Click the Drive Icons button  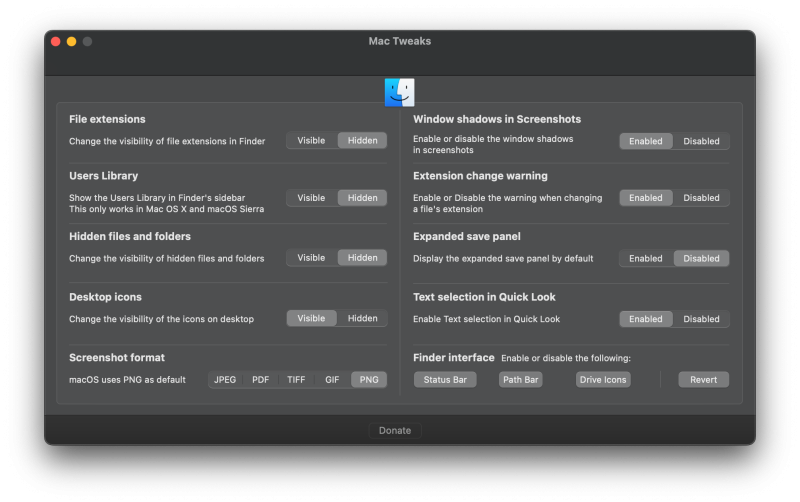[x=603, y=380]
